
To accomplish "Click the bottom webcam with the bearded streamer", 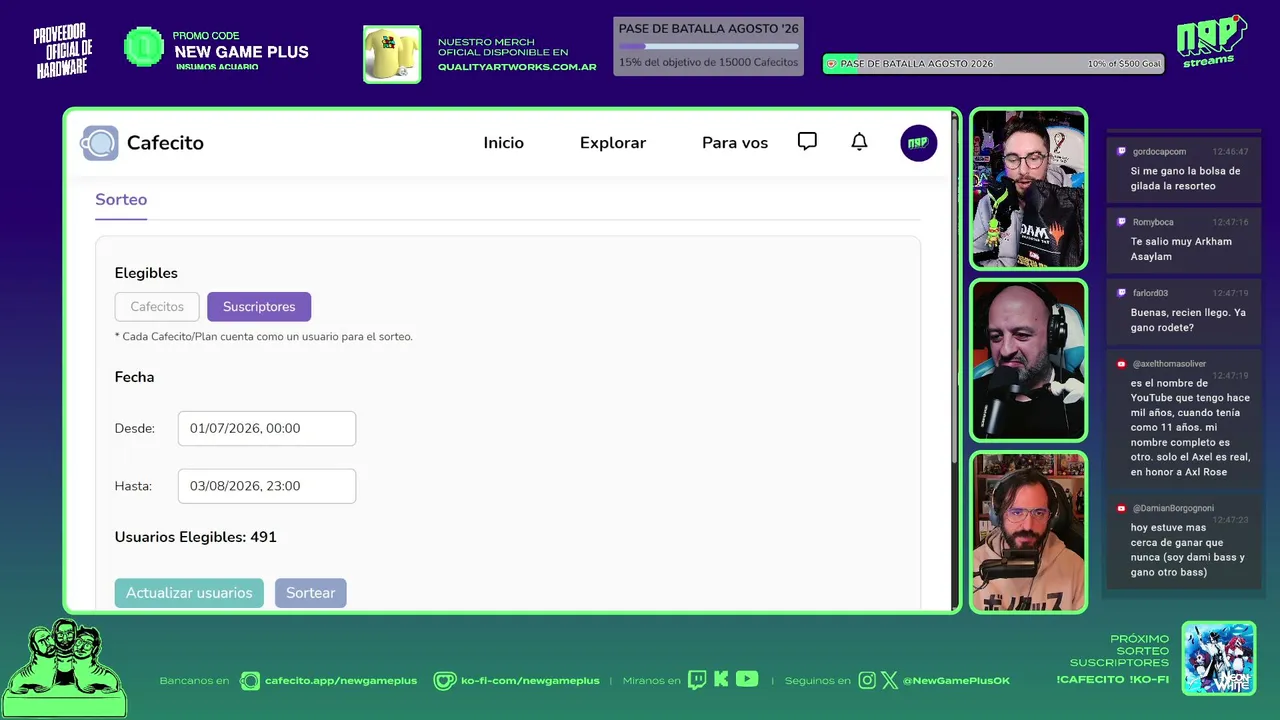I will (x=1028, y=533).
